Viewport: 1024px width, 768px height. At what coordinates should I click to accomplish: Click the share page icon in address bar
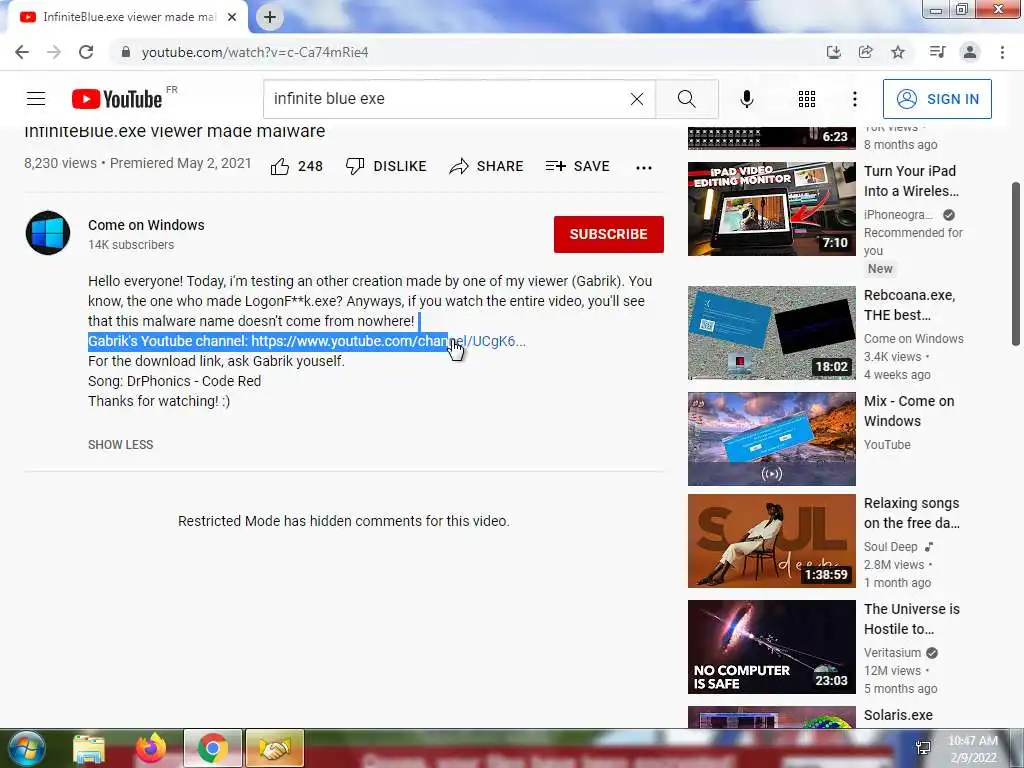pyautogui.click(x=865, y=52)
